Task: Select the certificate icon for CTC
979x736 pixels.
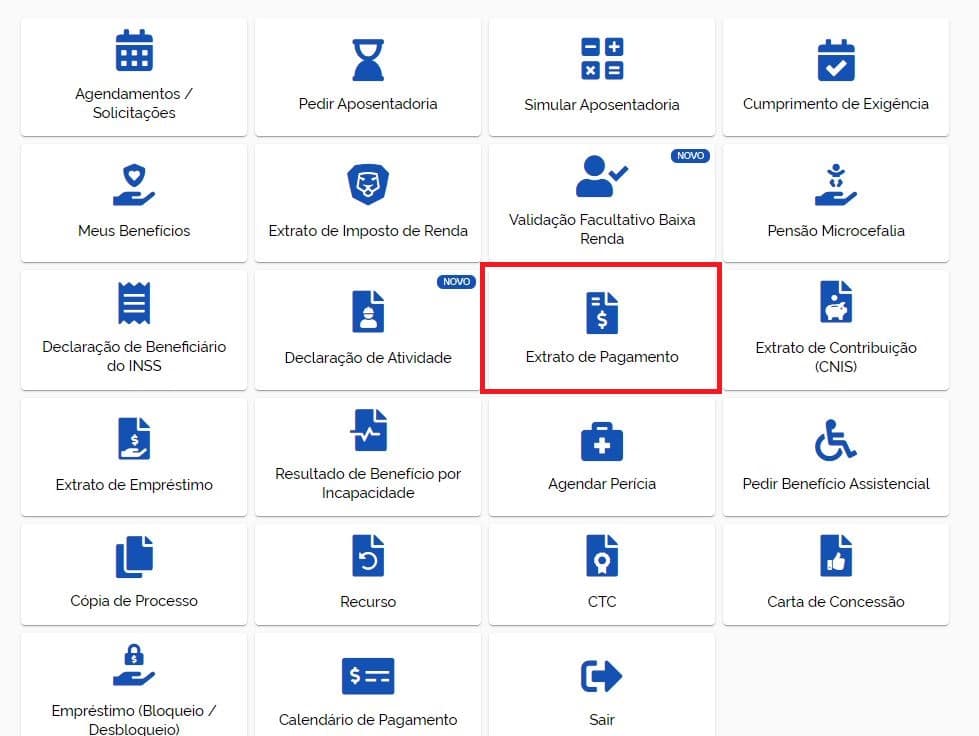Action: (602, 555)
